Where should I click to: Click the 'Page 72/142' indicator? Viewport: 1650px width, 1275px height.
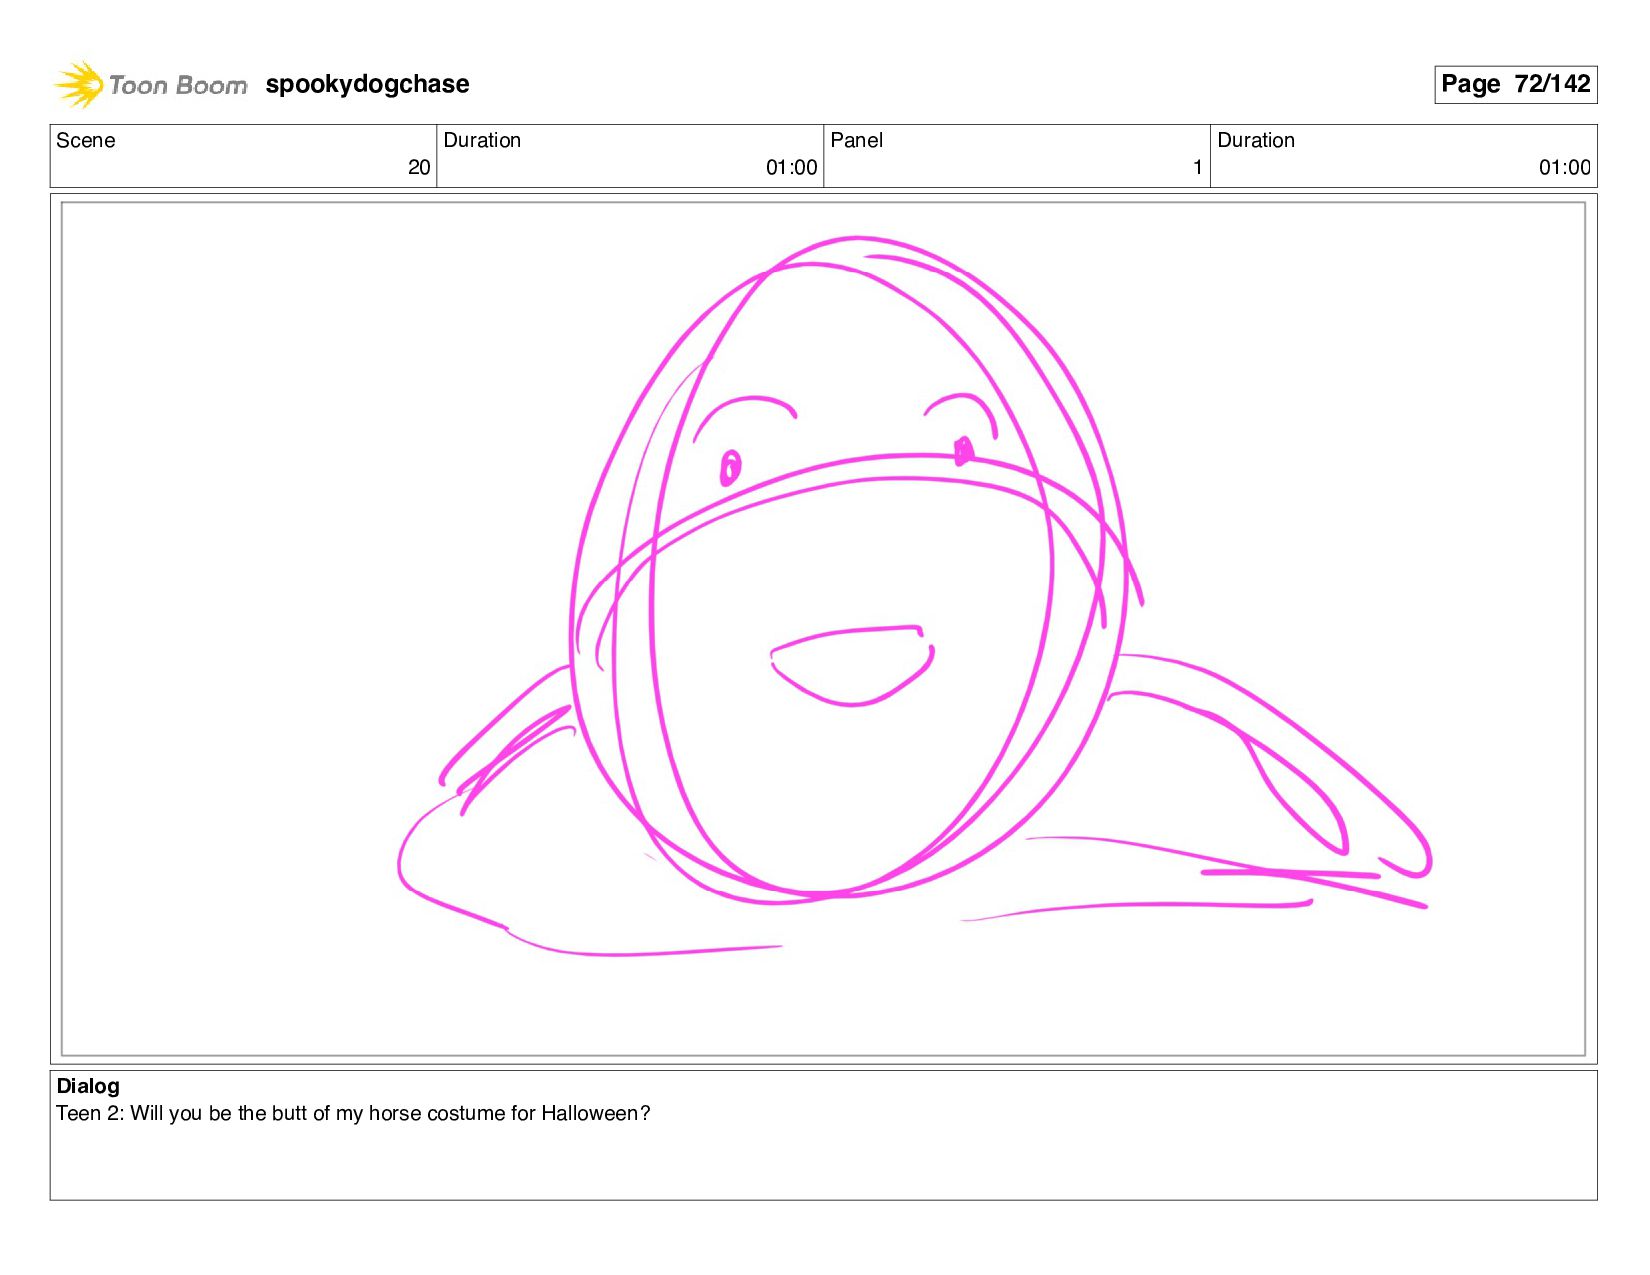(1515, 84)
